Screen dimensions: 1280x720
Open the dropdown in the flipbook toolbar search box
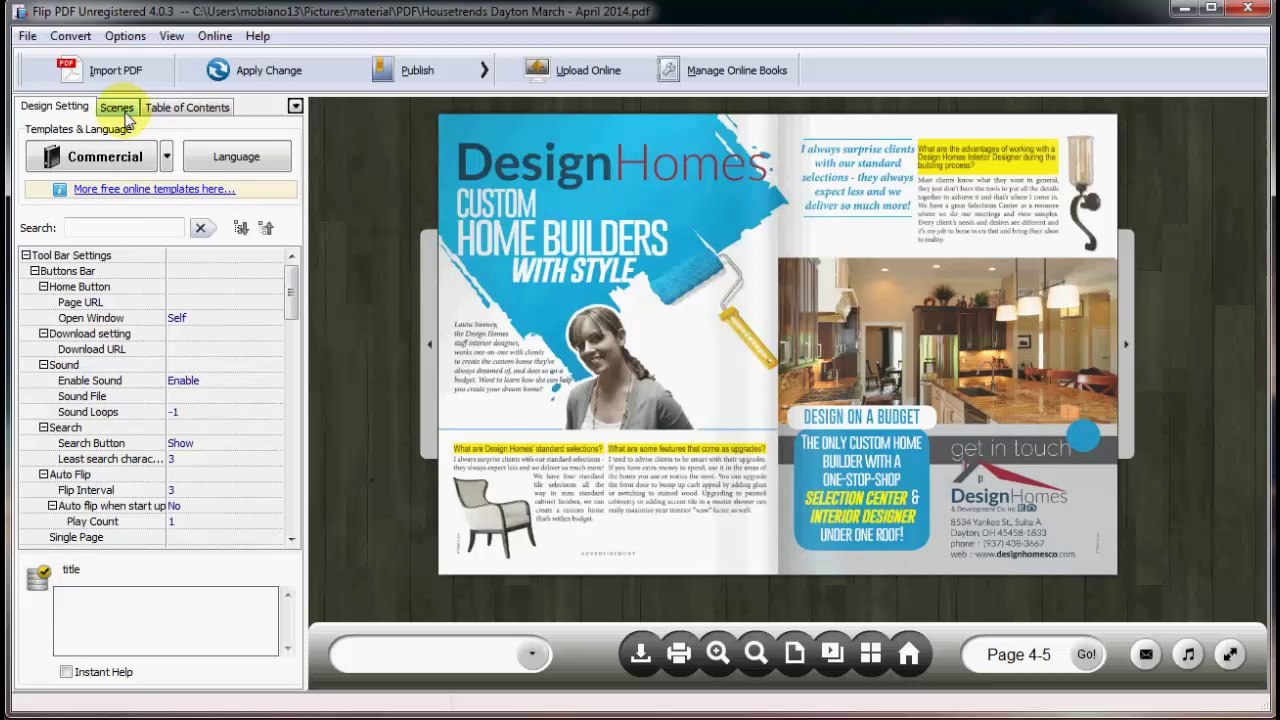click(x=532, y=654)
